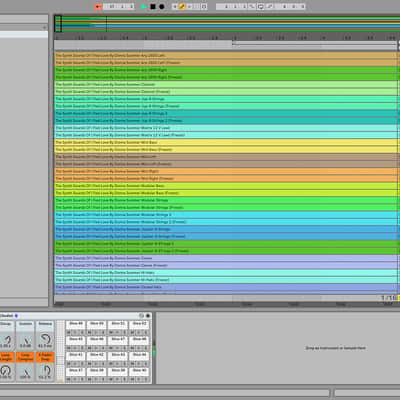Preview the Slice 40 pad with its play icon
Screen dimensions: 400x400
(139, 379)
